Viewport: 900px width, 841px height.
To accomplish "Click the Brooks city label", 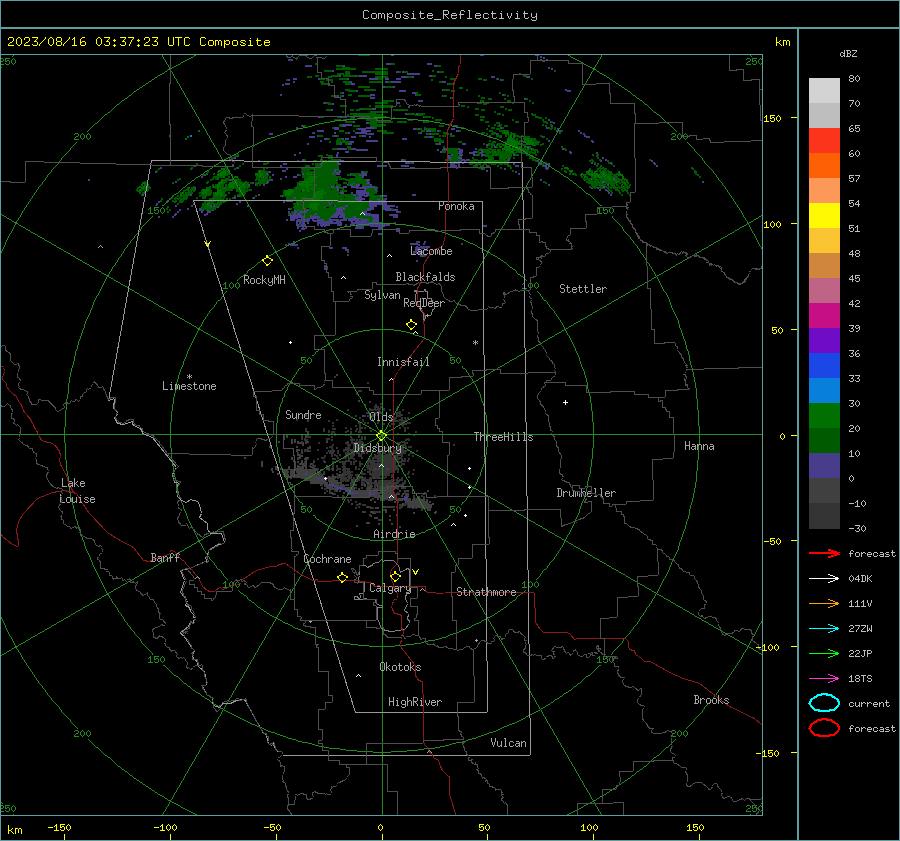I will click(x=711, y=700).
